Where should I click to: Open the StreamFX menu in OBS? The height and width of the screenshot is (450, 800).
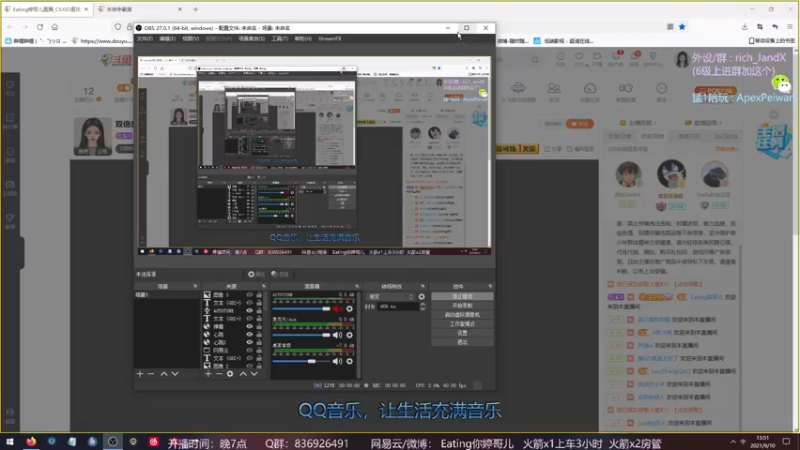330,39
